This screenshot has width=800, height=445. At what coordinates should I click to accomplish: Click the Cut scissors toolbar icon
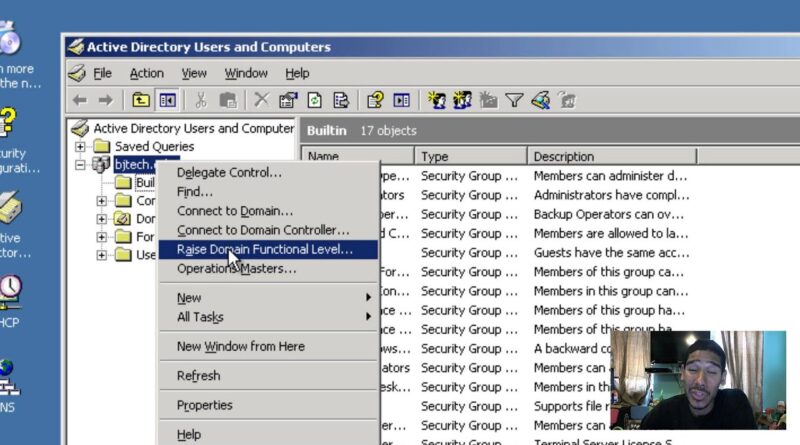click(x=201, y=101)
